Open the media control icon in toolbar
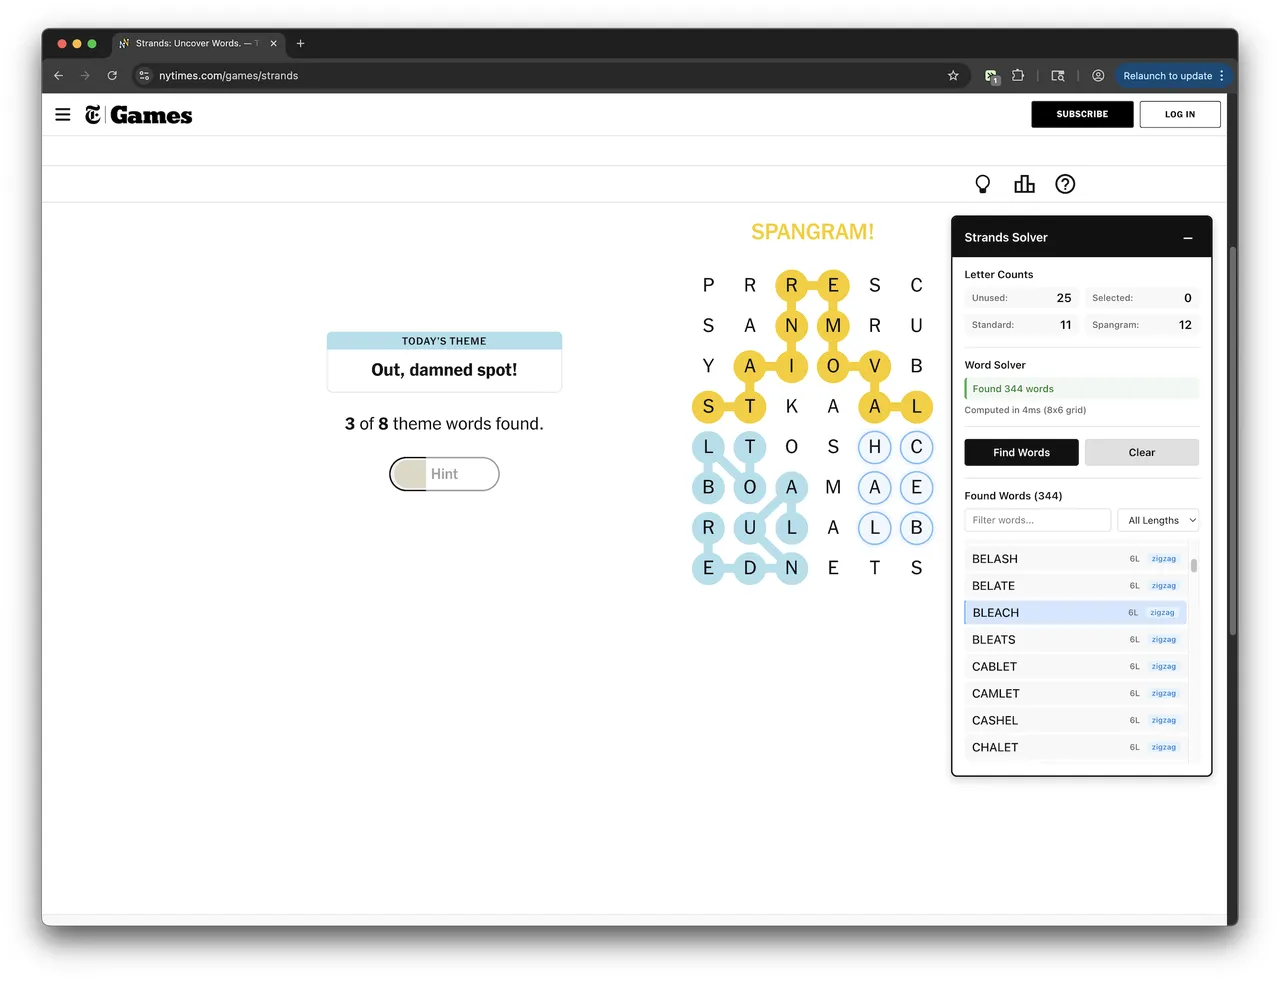Viewport: 1280px width, 981px height. pyautogui.click(x=1058, y=76)
